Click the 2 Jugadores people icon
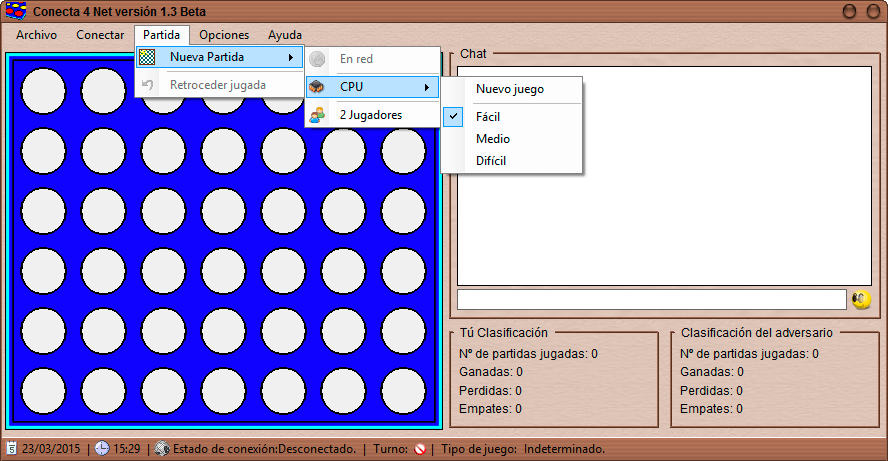 317,115
